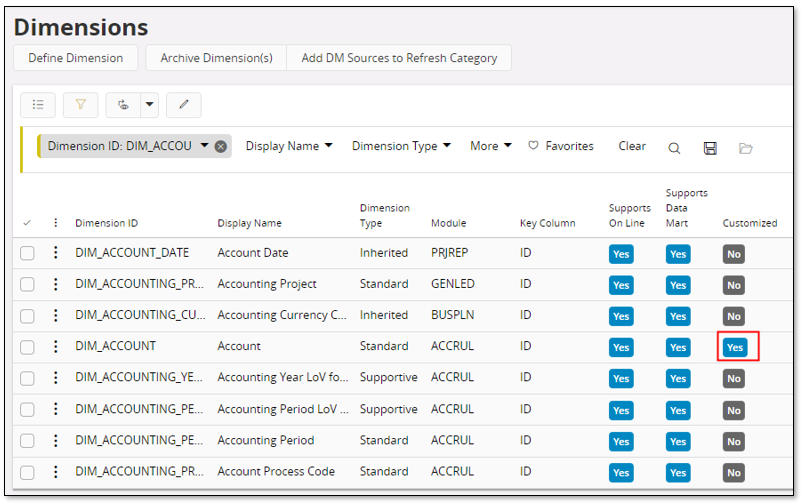Open row menu for Account Process Code
Viewport: 803px width, 504px height.
[55, 472]
